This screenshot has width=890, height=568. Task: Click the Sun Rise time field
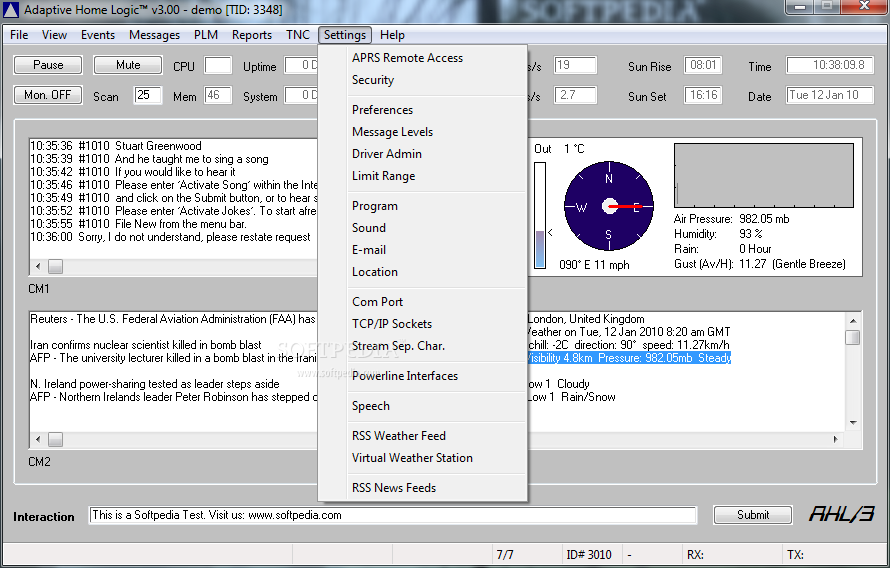(703, 65)
